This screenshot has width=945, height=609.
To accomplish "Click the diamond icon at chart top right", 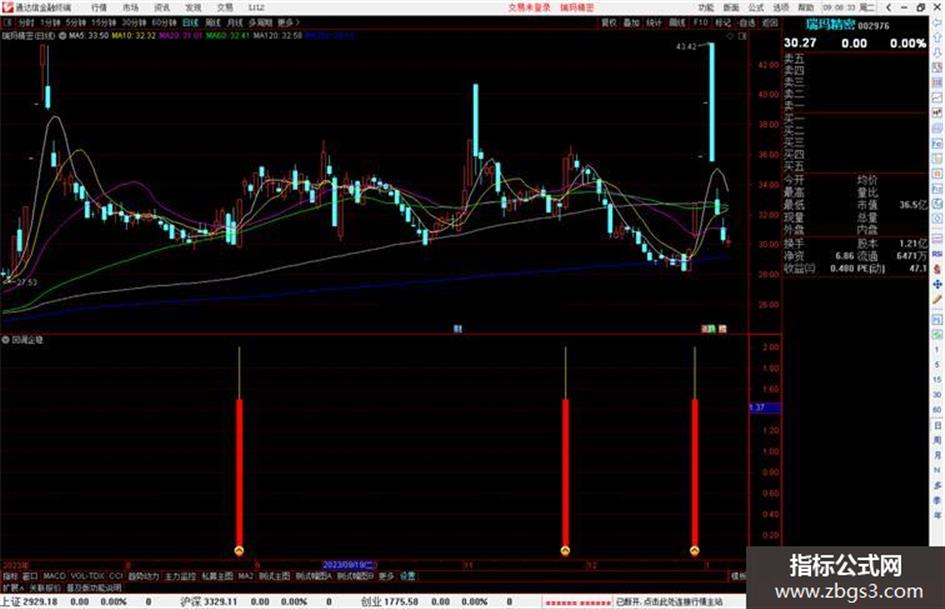I will (x=730, y=36).
